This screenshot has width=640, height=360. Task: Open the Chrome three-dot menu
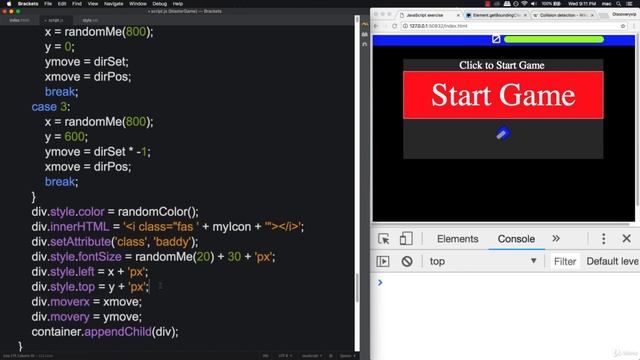click(x=635, y=26)
